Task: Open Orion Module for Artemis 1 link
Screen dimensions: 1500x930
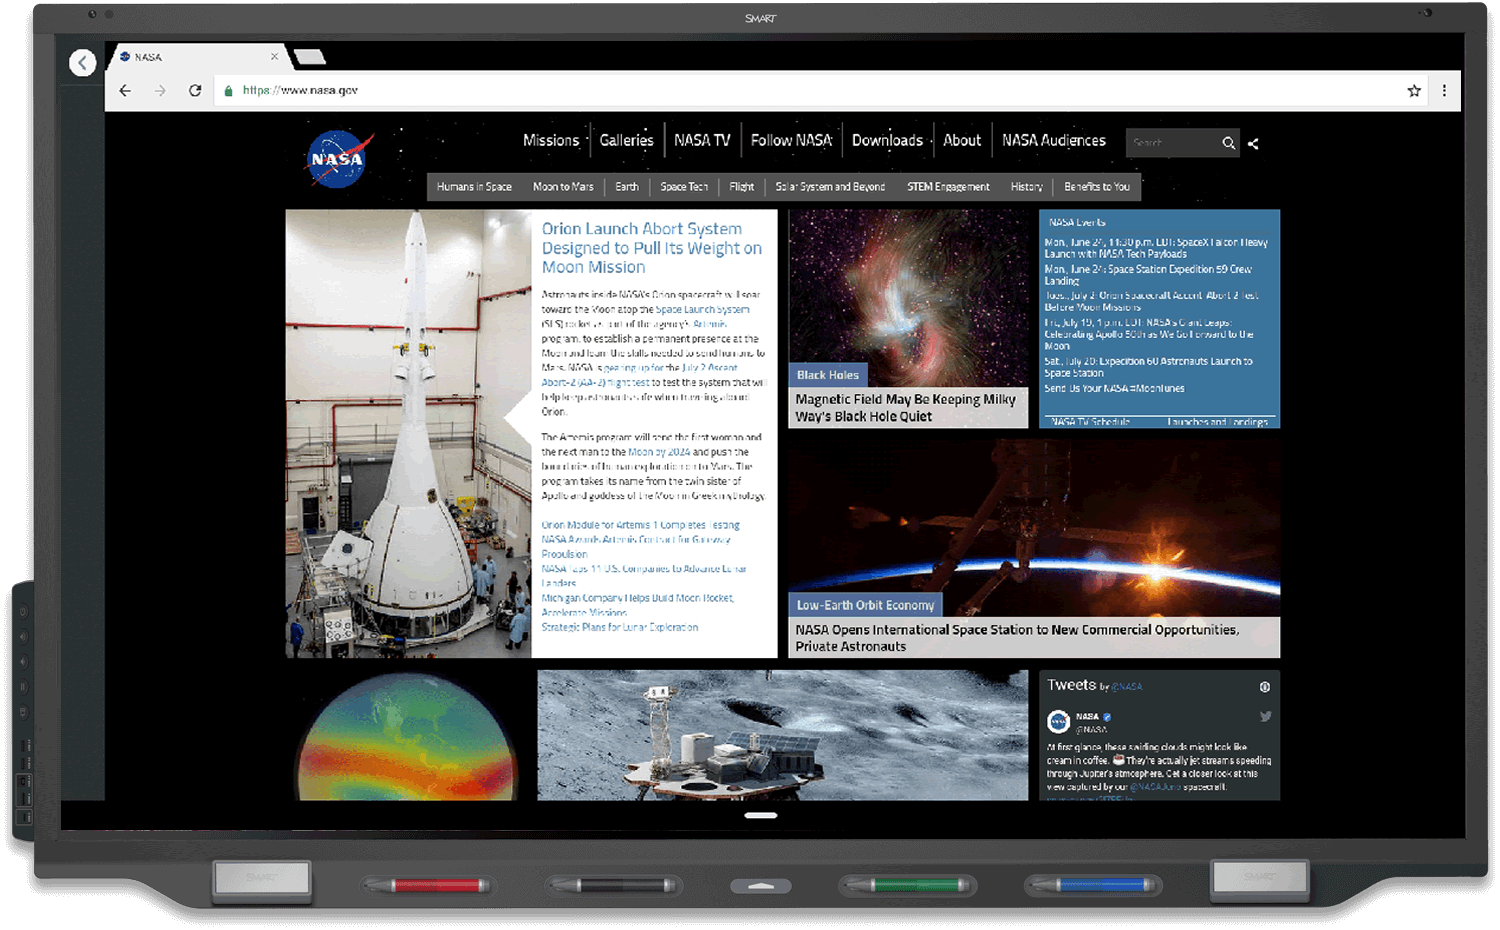Action: pyautogui.click(x=641, y=525)
